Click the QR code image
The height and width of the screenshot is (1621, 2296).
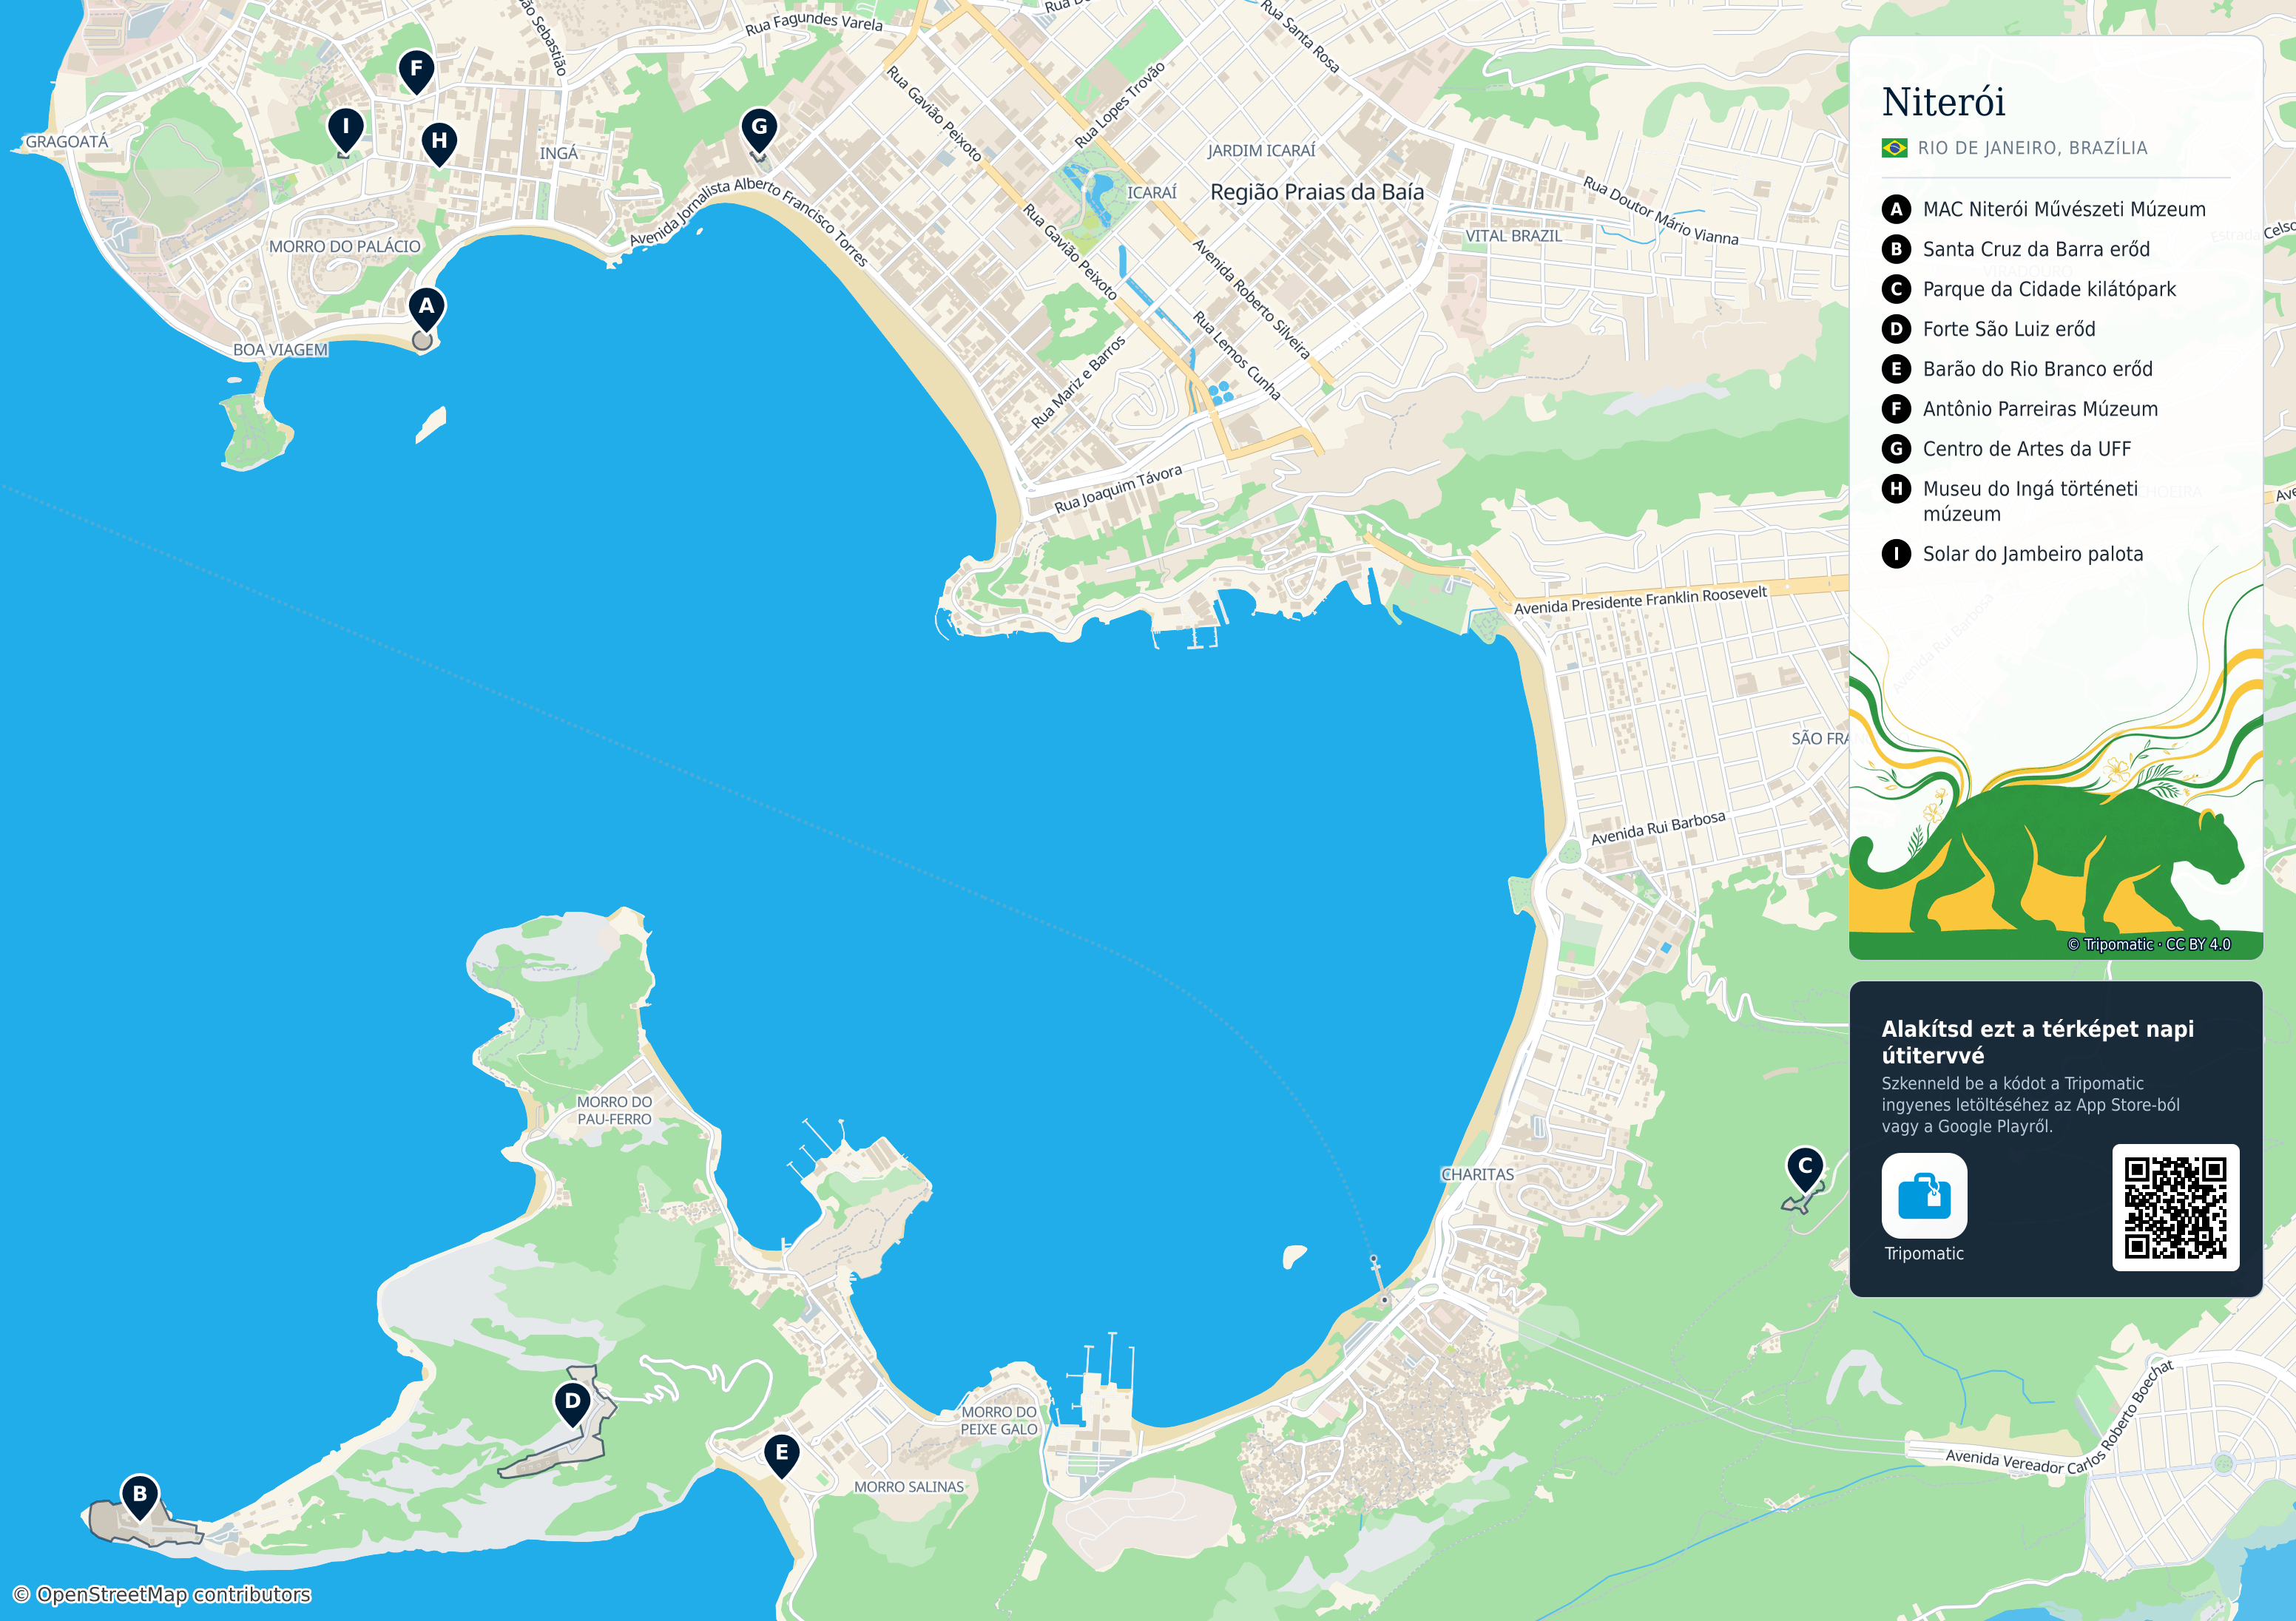pyautogui.click(x=2175, y=1208)
